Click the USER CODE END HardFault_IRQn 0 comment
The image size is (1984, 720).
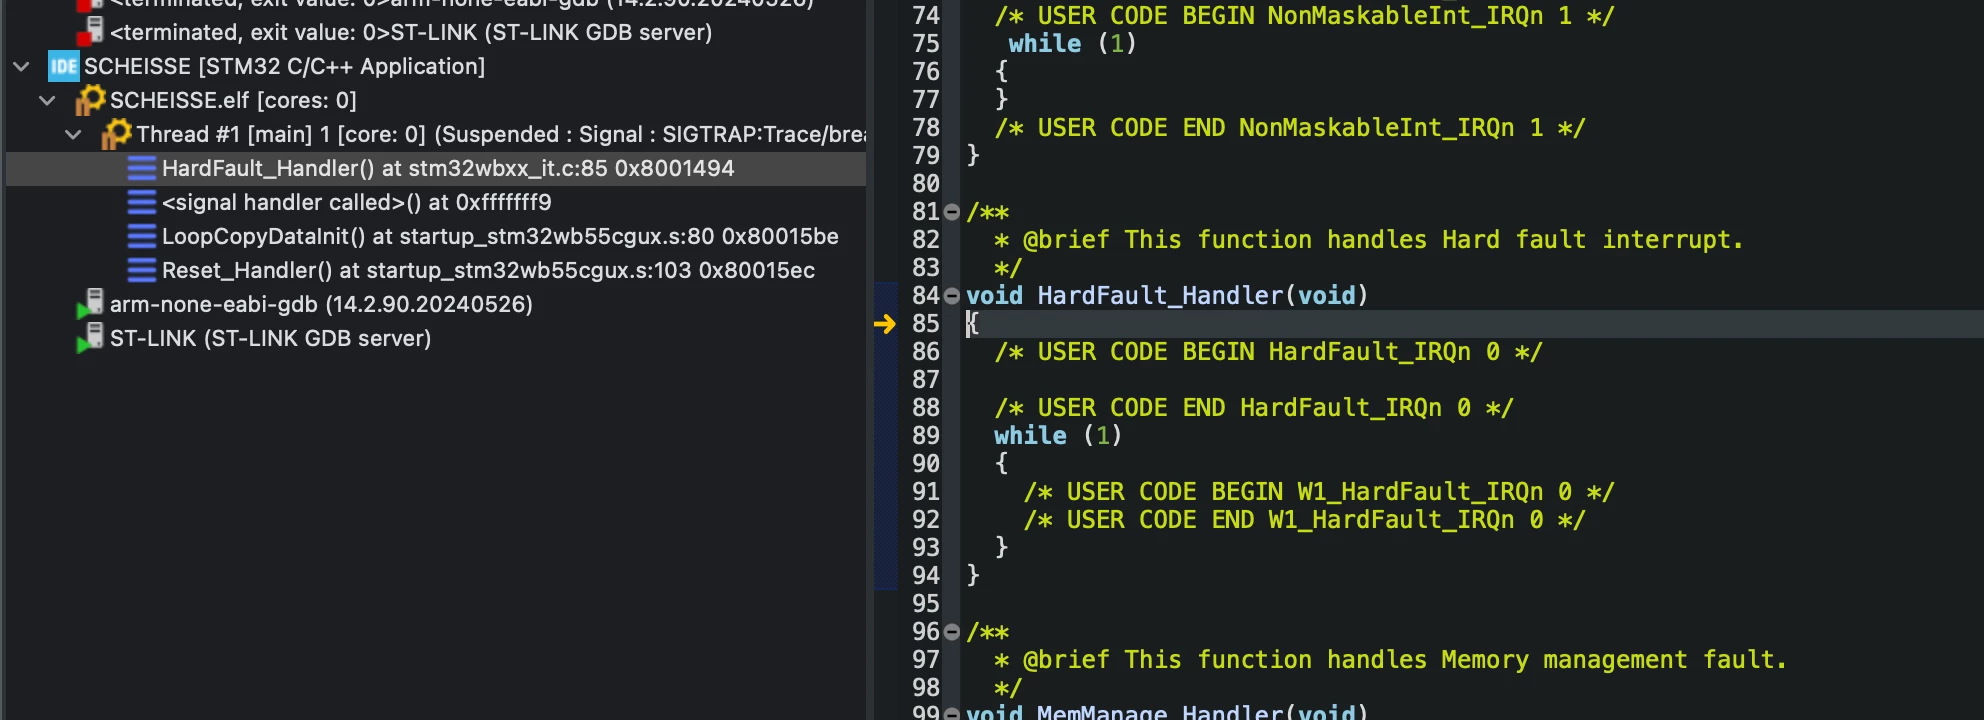(x=1254, y=408)
